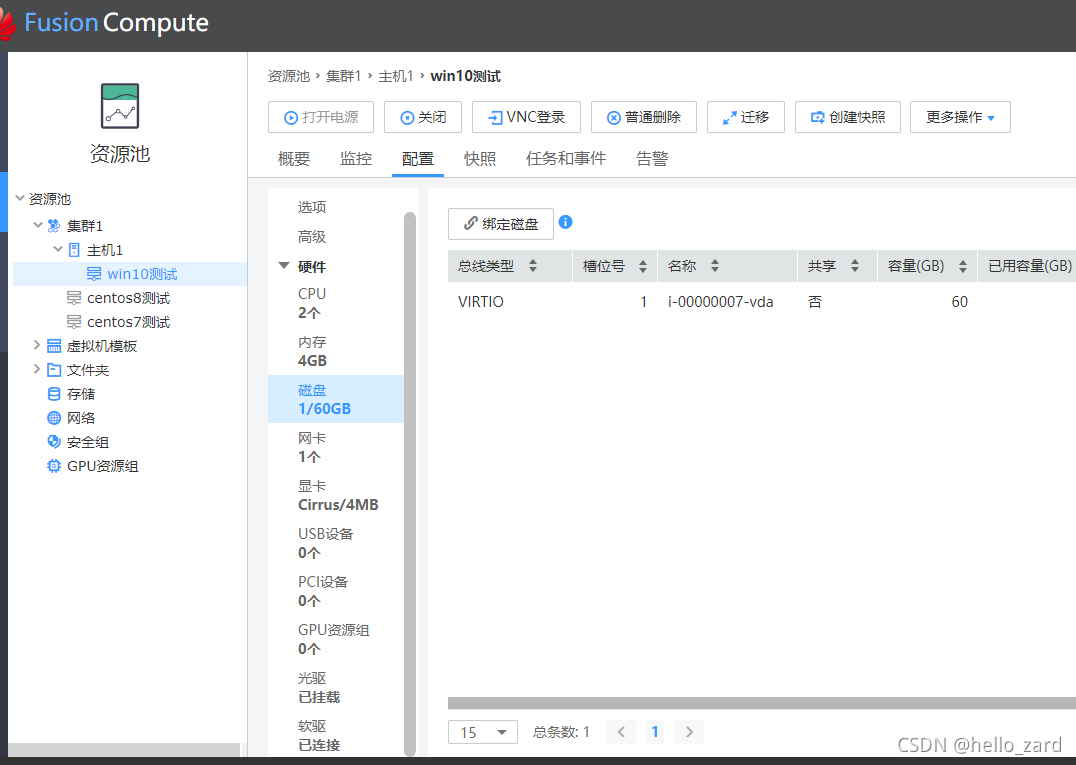This screenshot has width=1076, height=765.
Task: Sort by 容量(GB) column arrows
Action: 963,266
